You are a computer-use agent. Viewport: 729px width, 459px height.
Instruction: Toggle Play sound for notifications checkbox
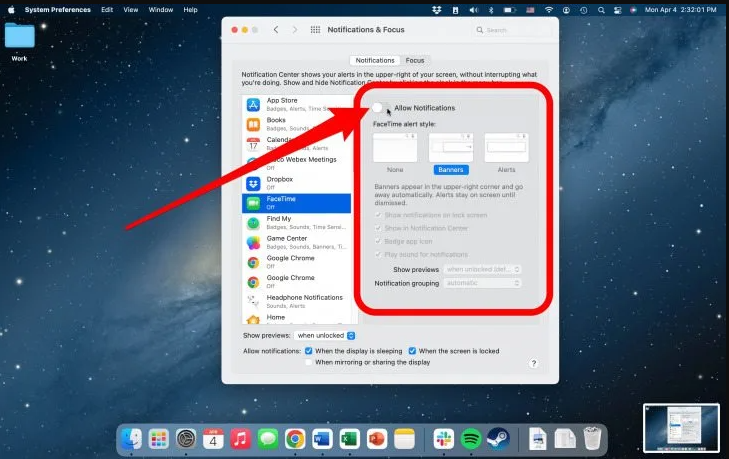pos(378,254)
